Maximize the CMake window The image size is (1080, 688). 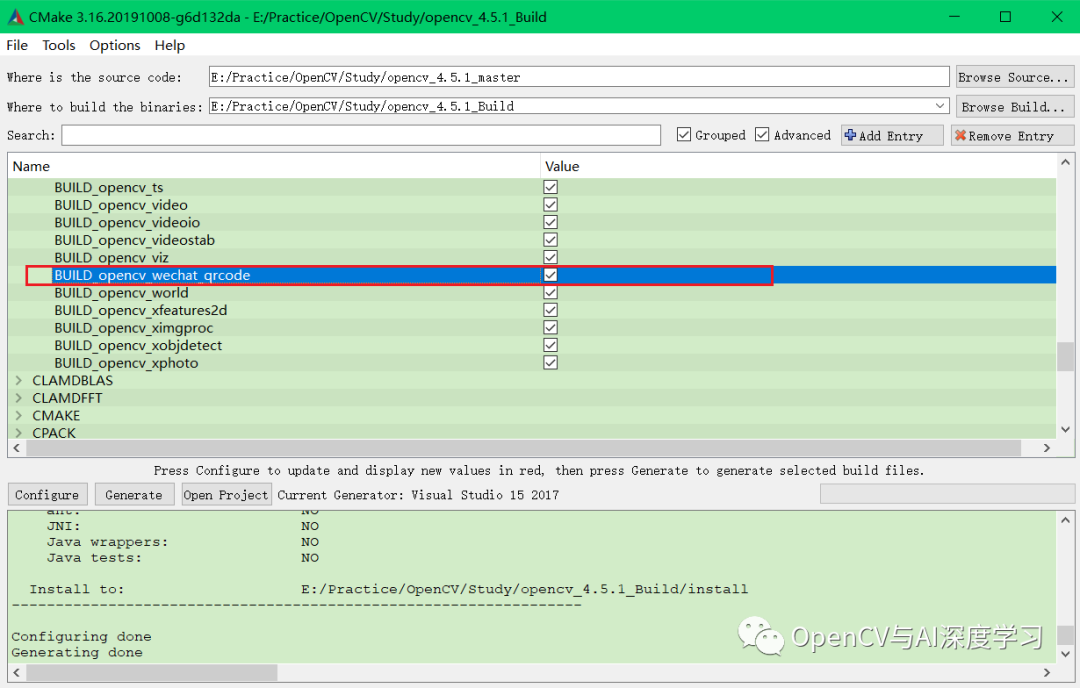pos(1006,17)
